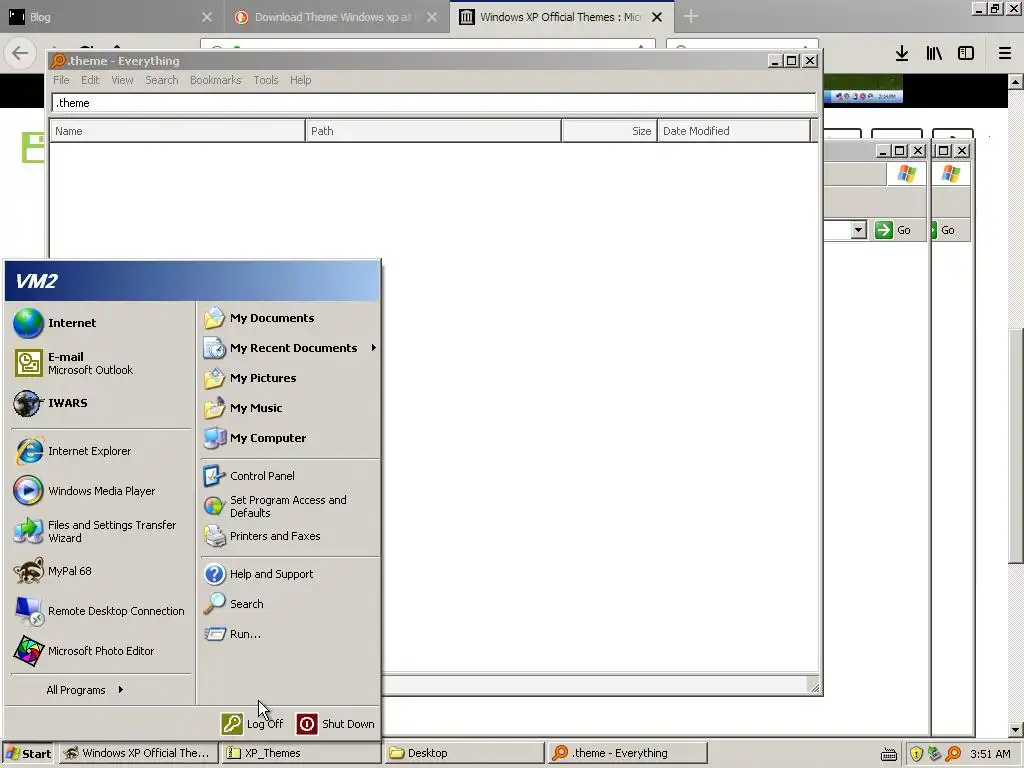This screenshot has width=1024, height=768.
Task: Open Remote Desktop Connection
Action: click(x=101, y=611)
